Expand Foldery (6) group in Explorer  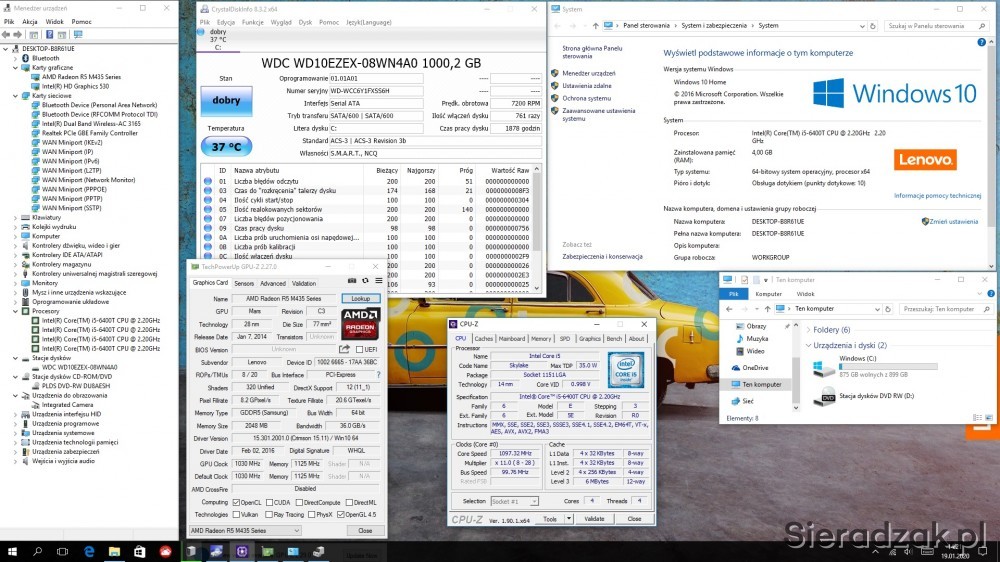809,330
